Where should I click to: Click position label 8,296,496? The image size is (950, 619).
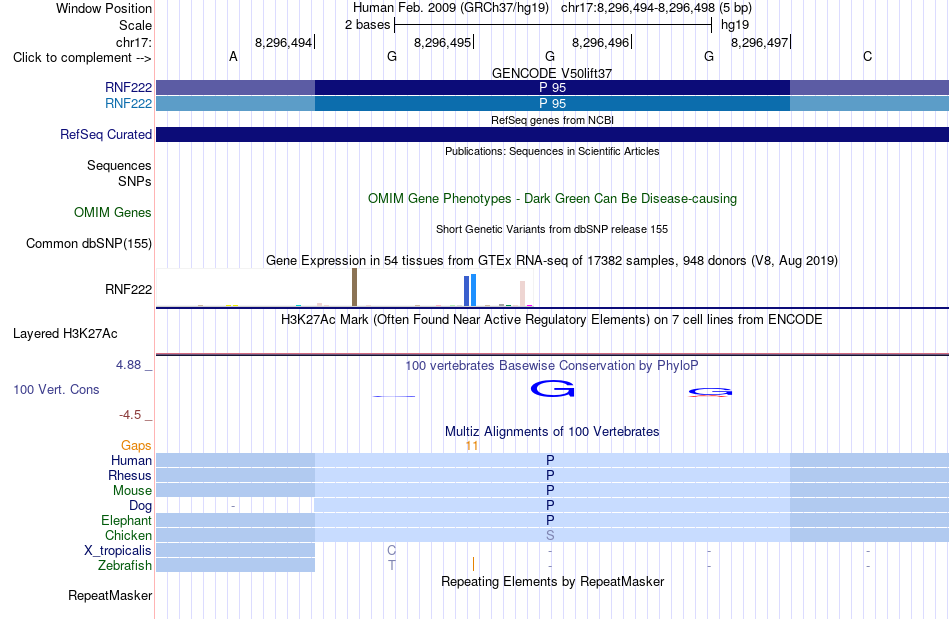pos(600,42)
